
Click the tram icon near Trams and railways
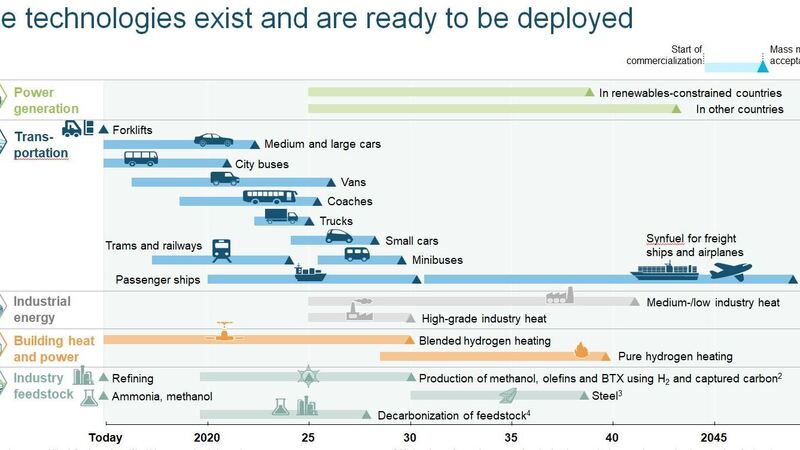coord(221,251)
